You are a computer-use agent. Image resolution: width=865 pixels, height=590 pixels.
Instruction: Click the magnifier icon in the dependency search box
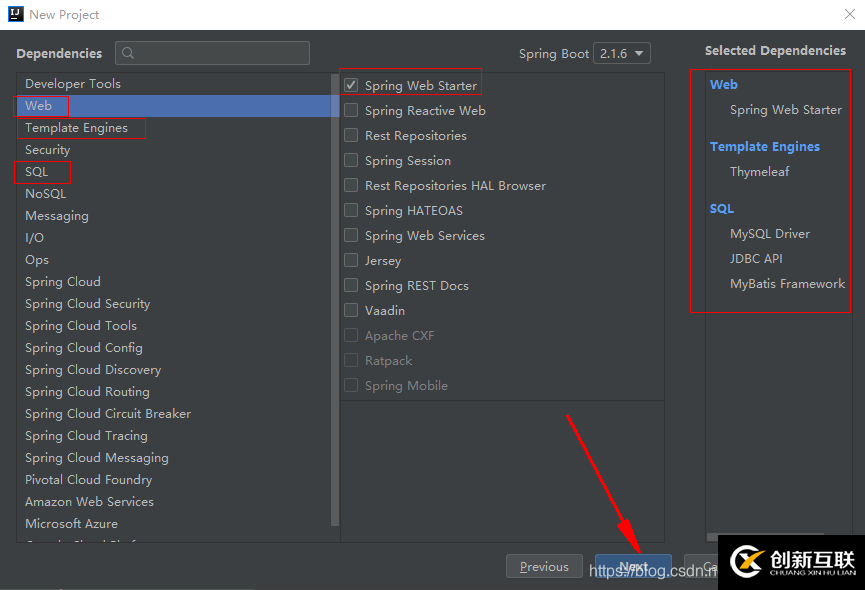click(x=128, y=53)
